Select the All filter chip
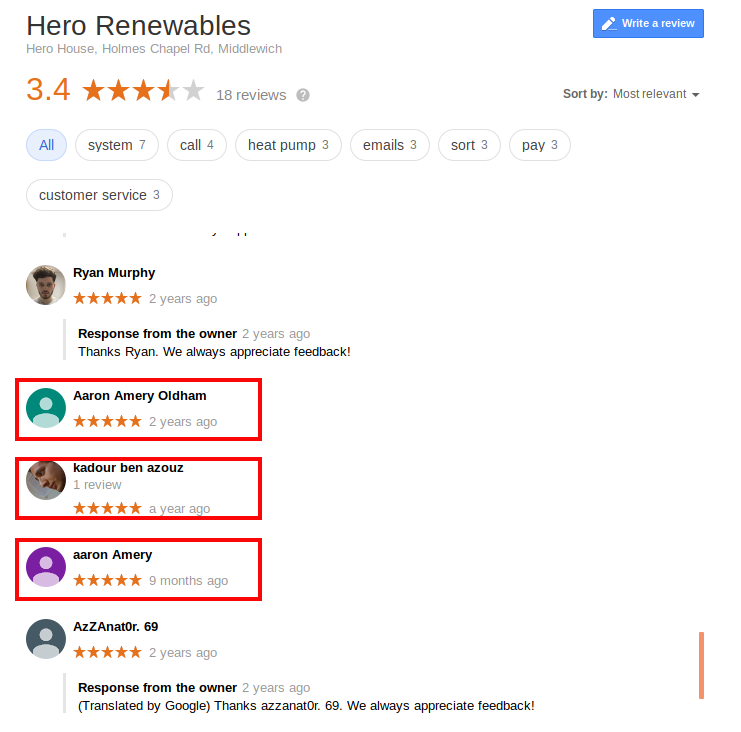Viewport: 741px width, 732px height. [x=46, y=145]
